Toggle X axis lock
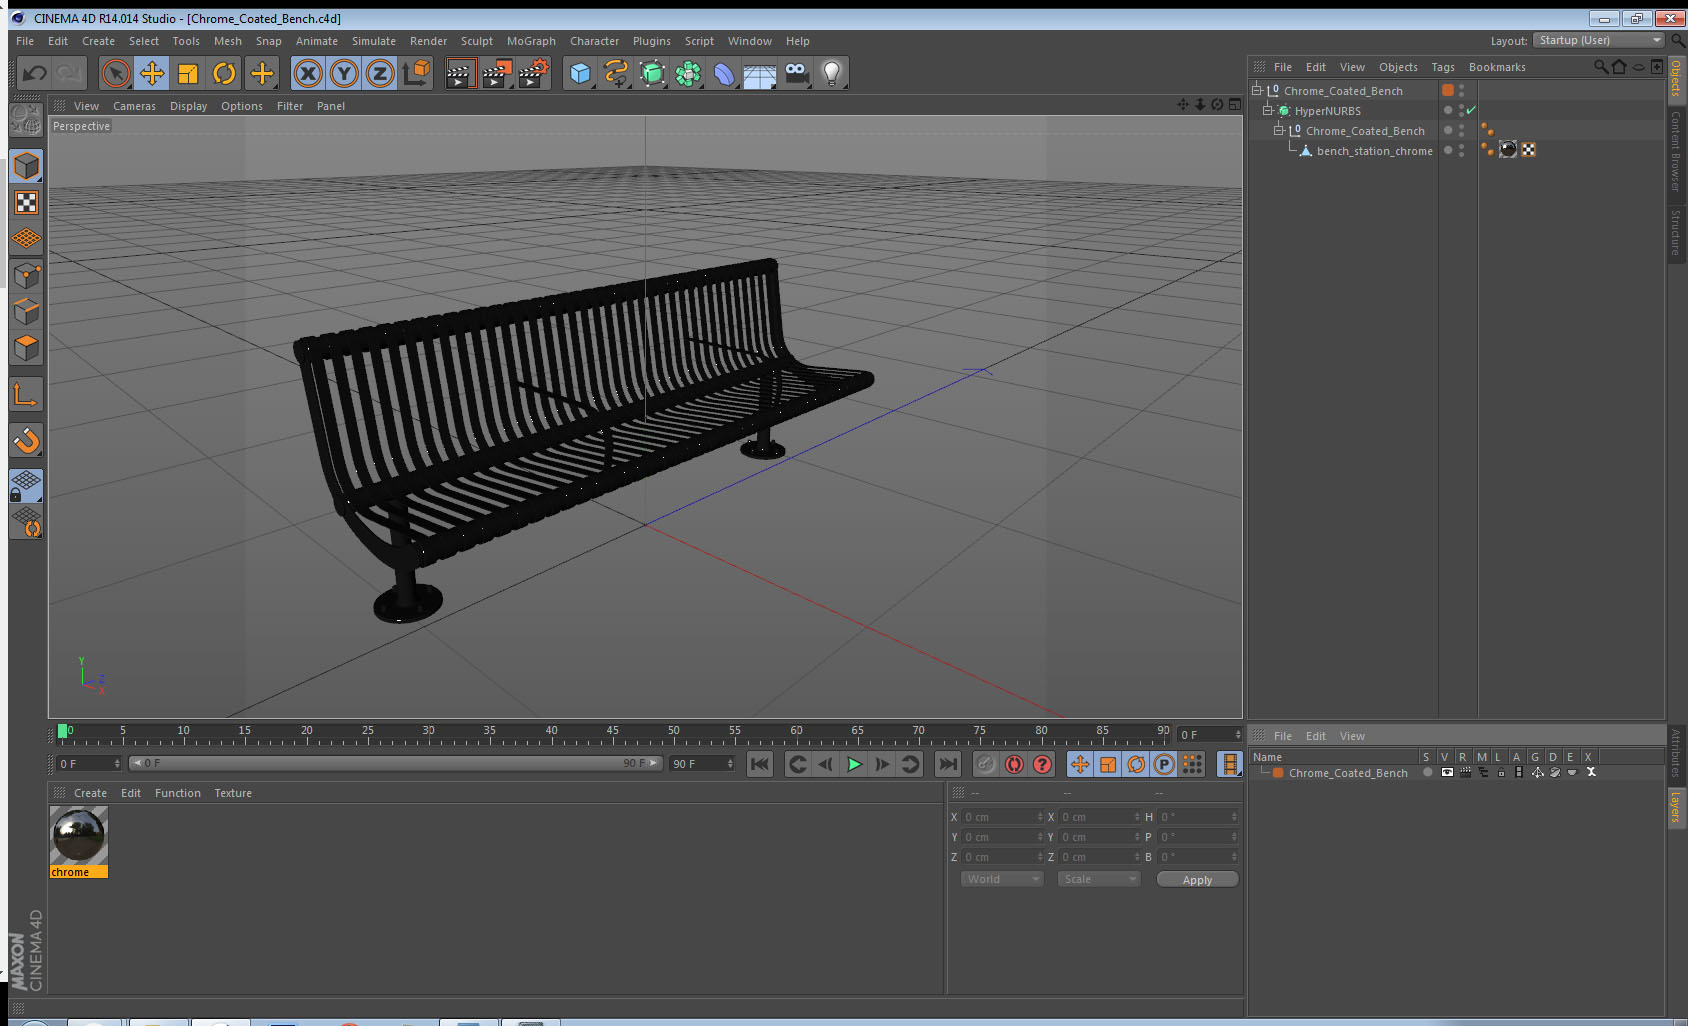 pyautogui.click(x=308, y=73)
